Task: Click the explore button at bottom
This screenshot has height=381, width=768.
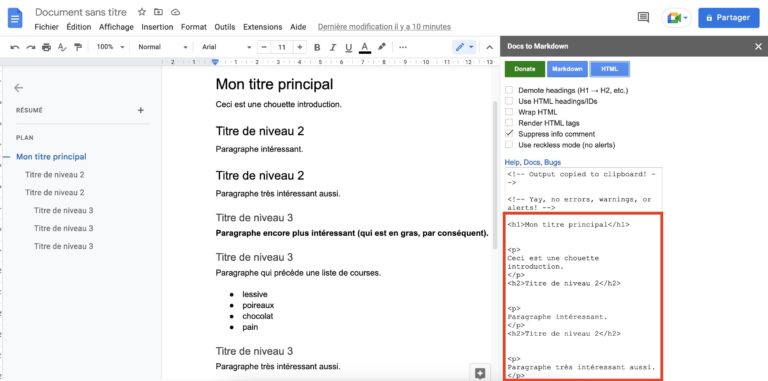Action: [x=480, y=373]
